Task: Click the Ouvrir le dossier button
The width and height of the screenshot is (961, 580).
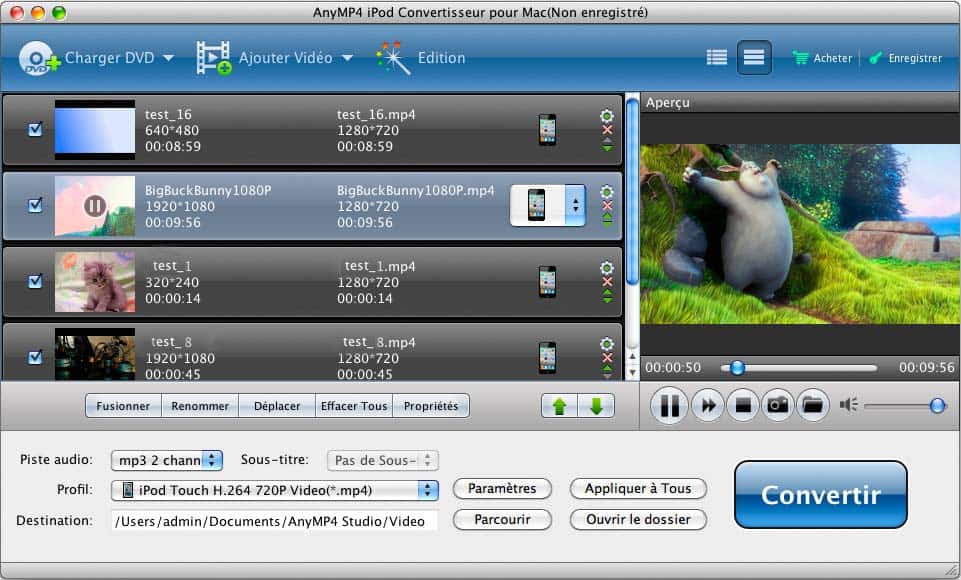Action: (638, 519)
